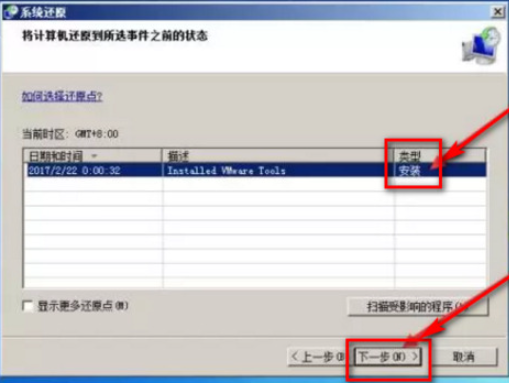Image resolution: width=509 pixels, height=383 pixels.
Task: Open the 如何选择还原点? help link
Action: 62,97
